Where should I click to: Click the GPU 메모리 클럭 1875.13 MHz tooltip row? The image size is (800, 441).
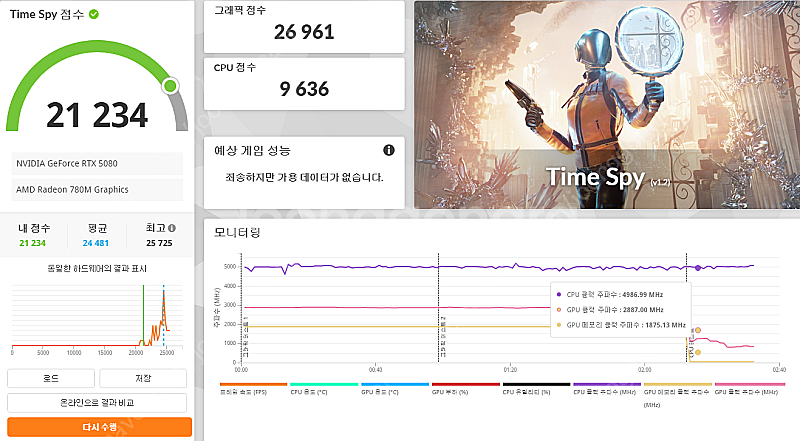(x=621, y=325)
